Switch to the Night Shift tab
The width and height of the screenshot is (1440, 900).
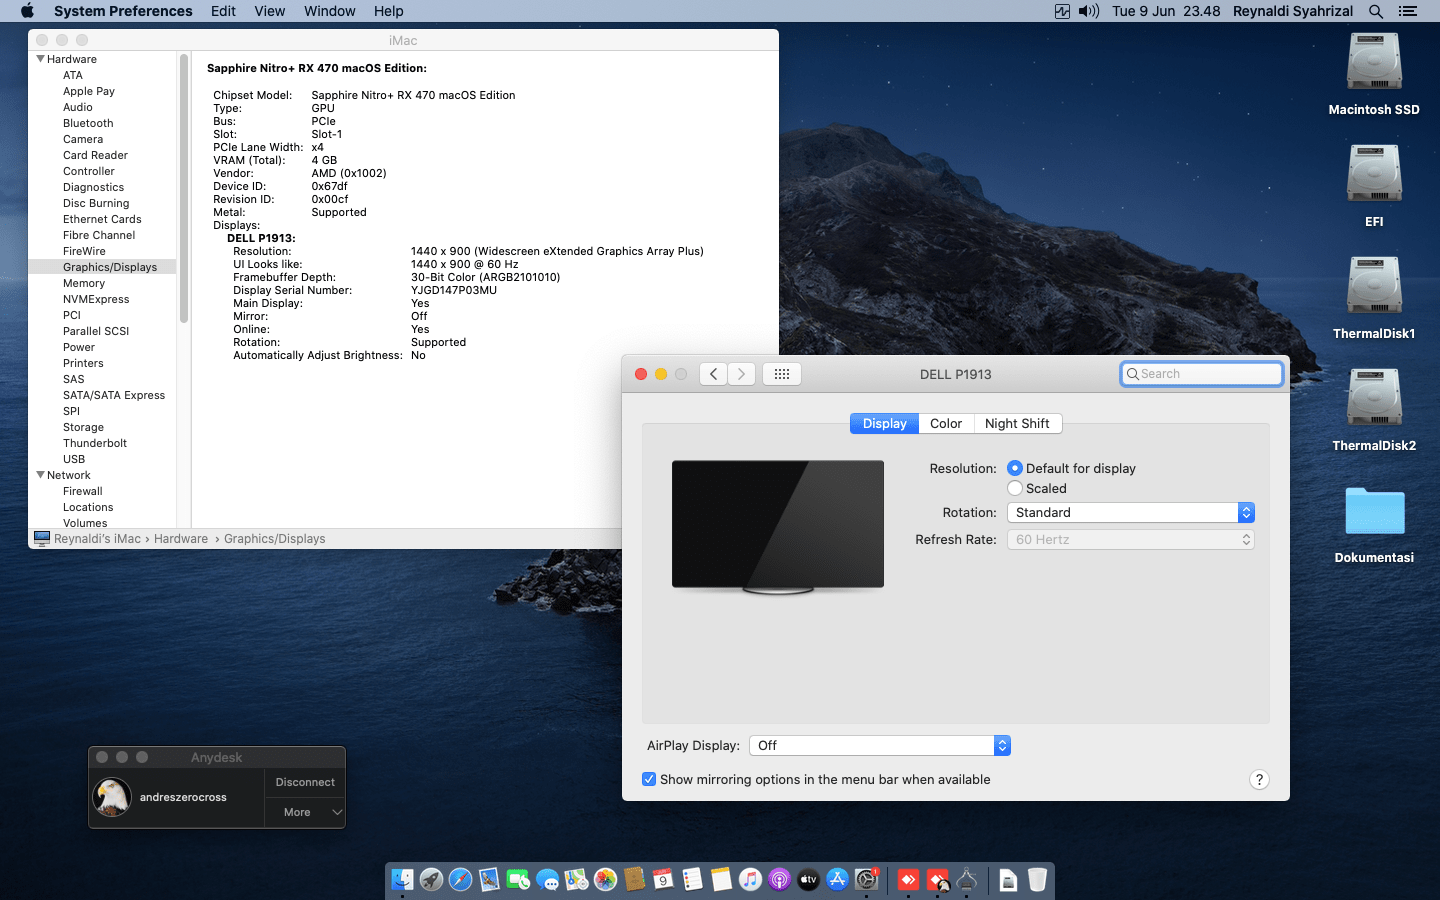(x=1017, y=423)
